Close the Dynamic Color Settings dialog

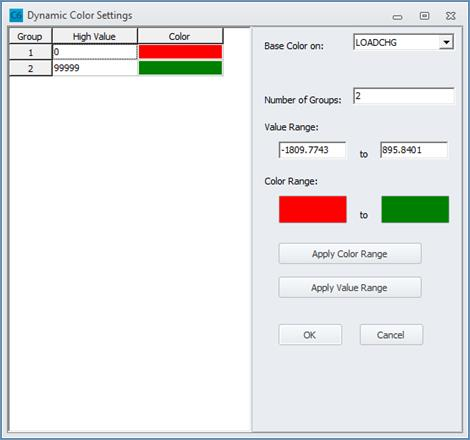(451, 16)
